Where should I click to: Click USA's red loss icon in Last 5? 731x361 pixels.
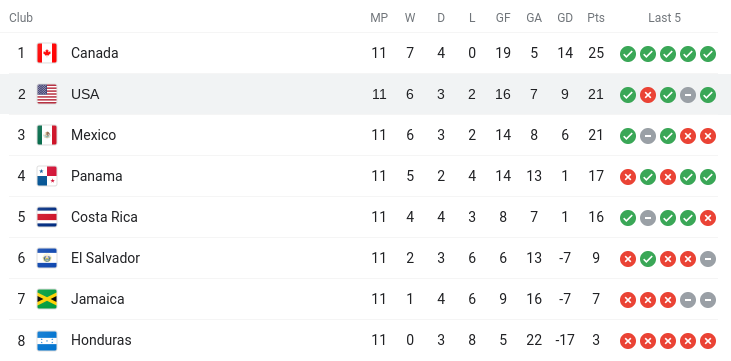click(x=648, y=95)
